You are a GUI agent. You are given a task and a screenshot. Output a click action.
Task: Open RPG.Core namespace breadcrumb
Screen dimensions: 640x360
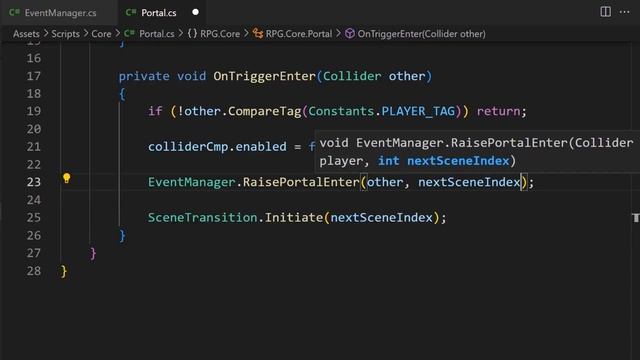pos(220,34)
